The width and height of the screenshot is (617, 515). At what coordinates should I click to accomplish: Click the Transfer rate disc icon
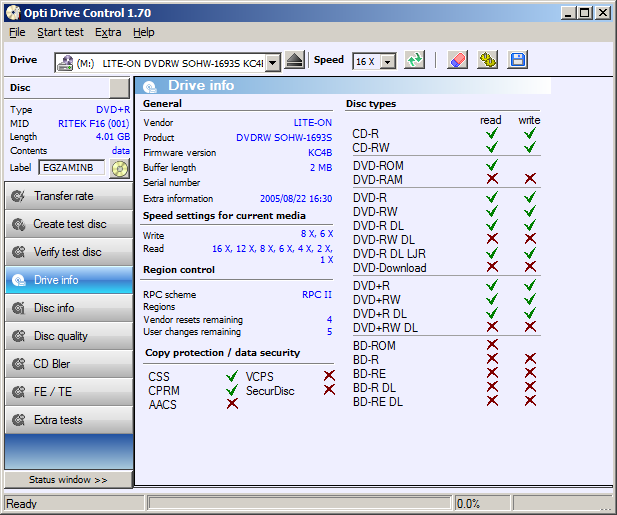tap(18, 196)
